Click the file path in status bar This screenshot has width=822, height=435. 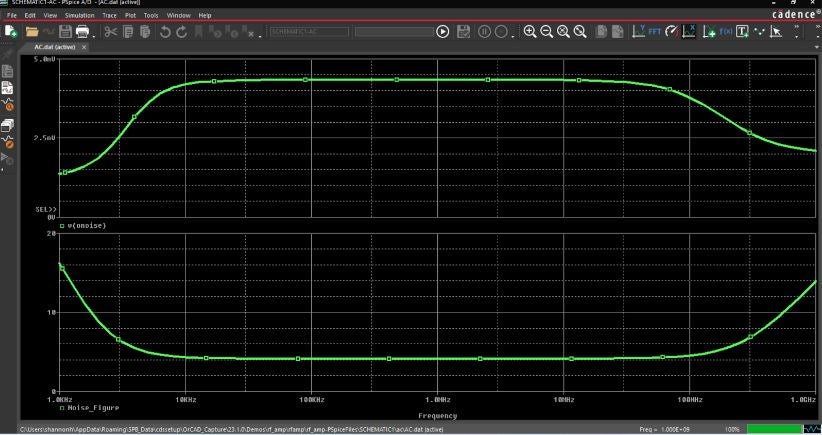(x=231, y=430)
